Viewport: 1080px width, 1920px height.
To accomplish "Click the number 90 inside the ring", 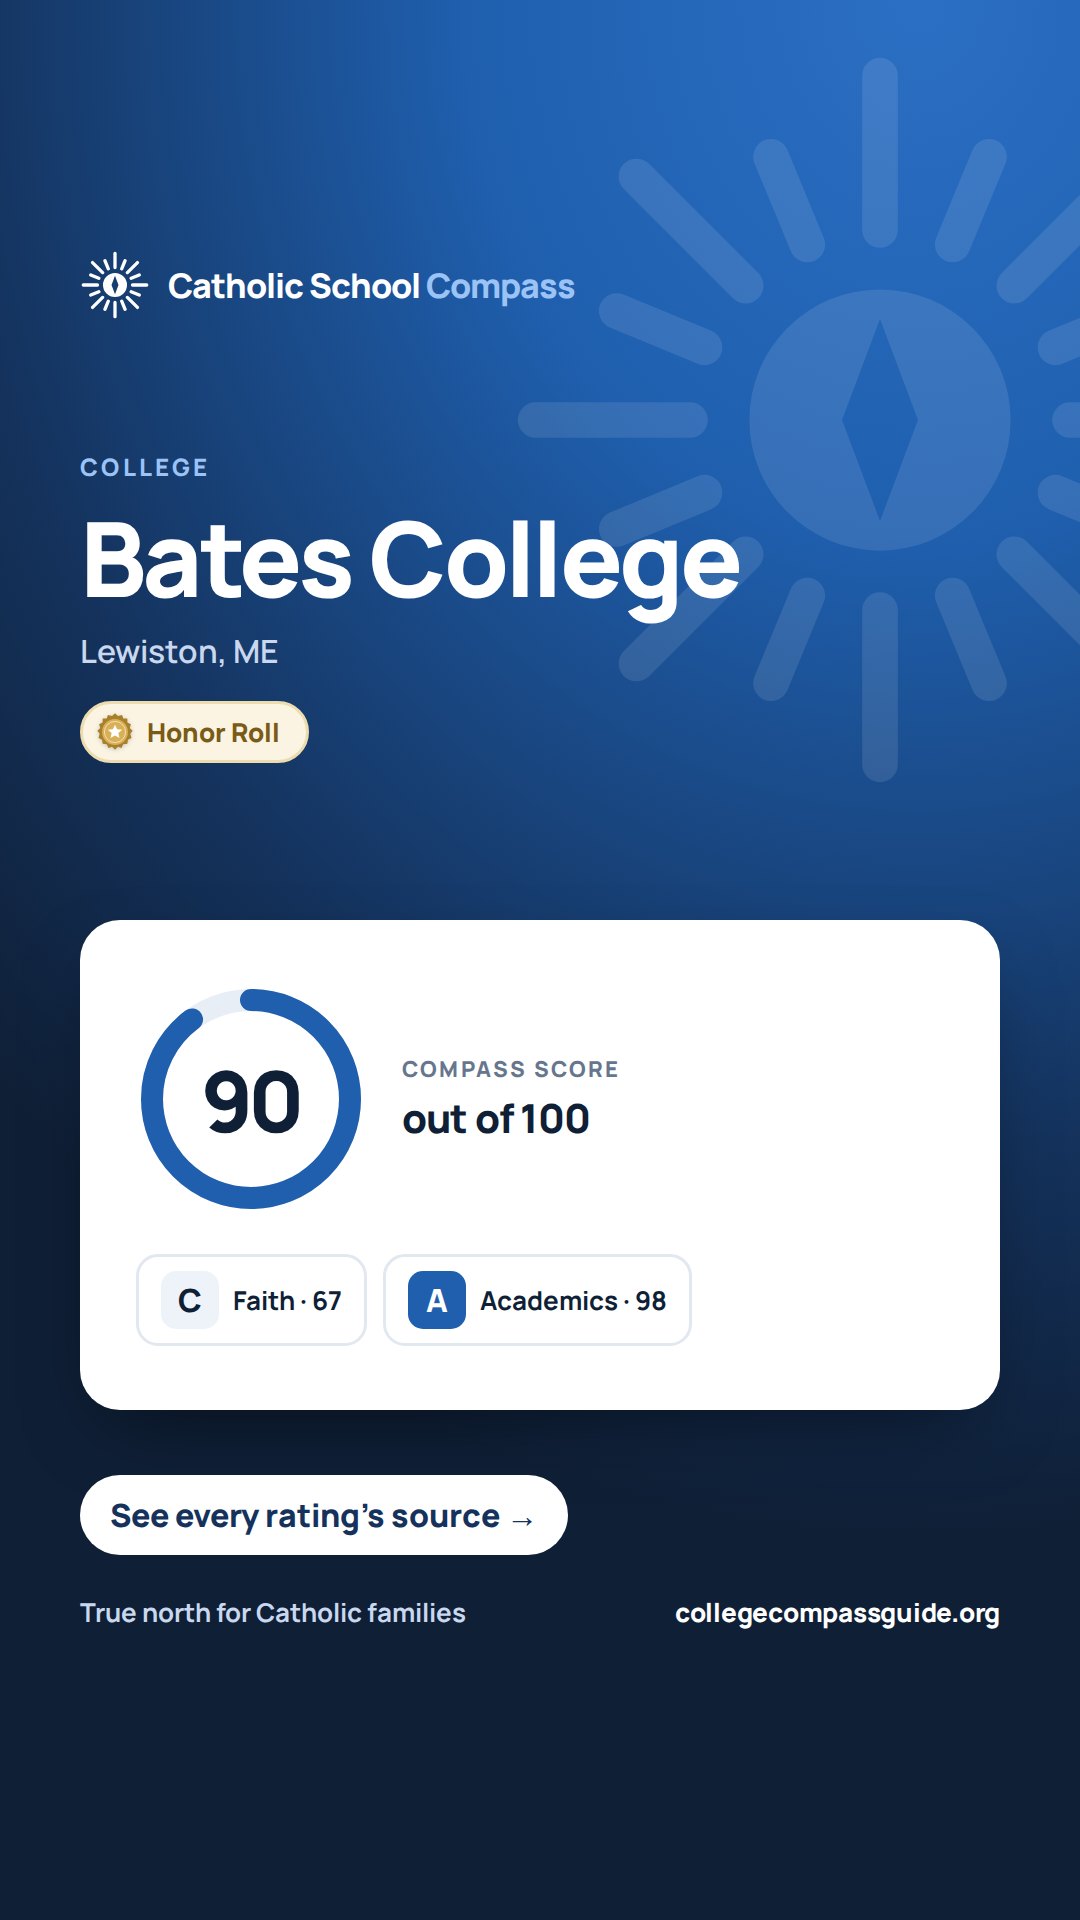I will pos(252,1102).
